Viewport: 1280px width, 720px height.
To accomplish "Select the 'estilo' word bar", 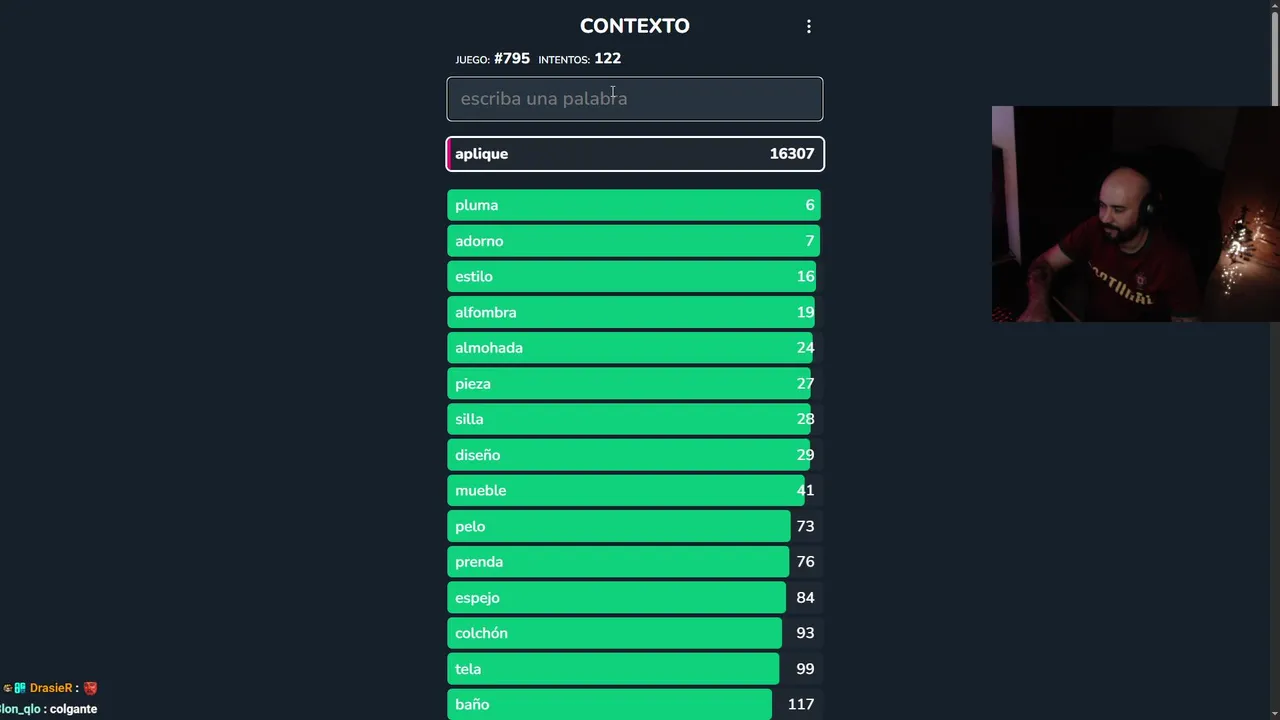I will (x=634, y=277).
